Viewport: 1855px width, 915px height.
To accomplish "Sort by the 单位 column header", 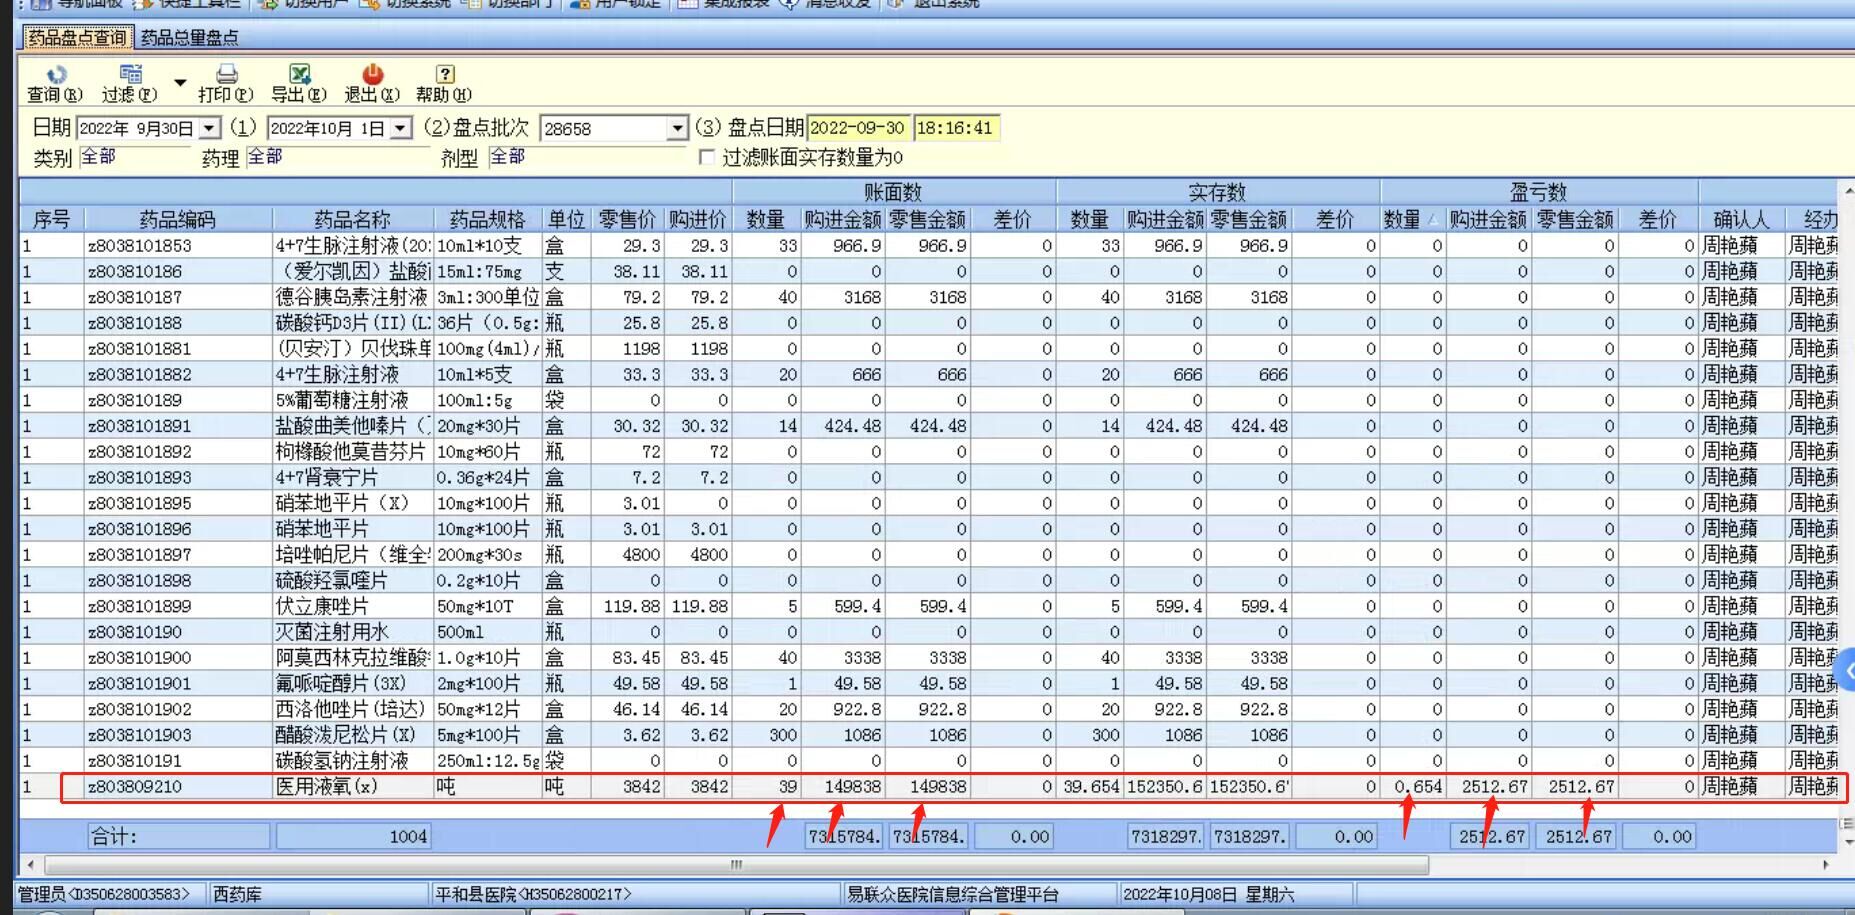I will pyautogui.click(x=567, y=220).
